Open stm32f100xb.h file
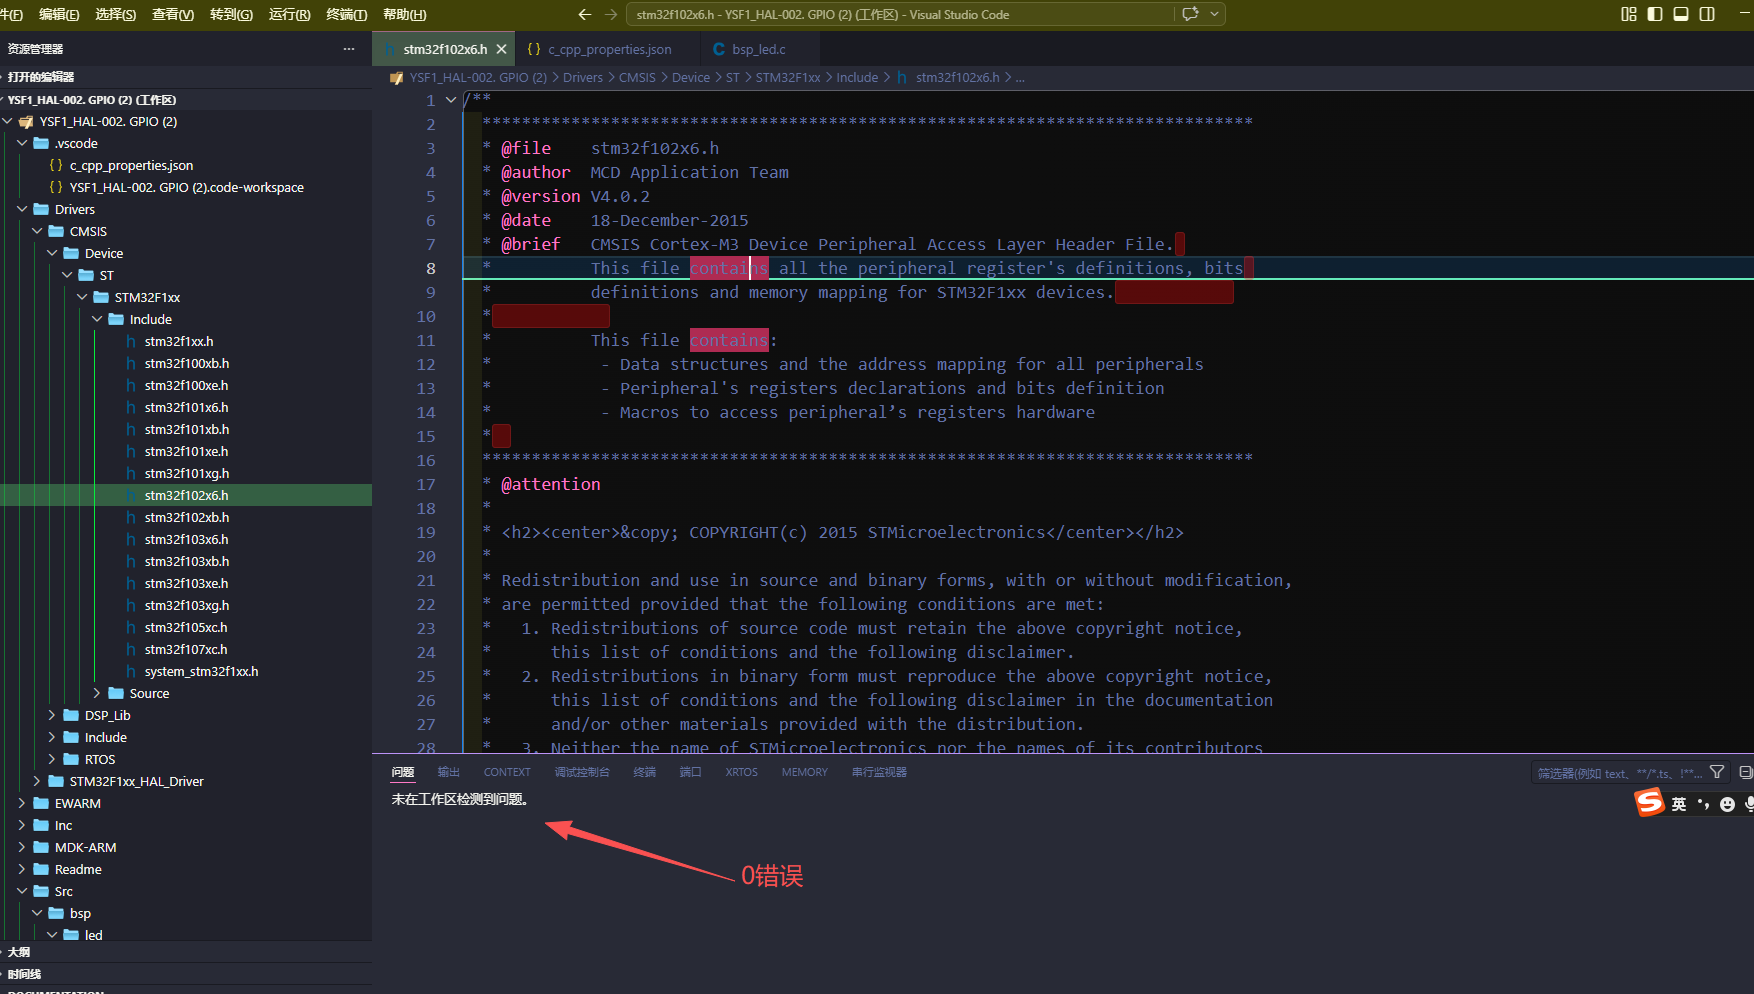This screenshot has width=1754, height=994. click(x=186, y=363)
